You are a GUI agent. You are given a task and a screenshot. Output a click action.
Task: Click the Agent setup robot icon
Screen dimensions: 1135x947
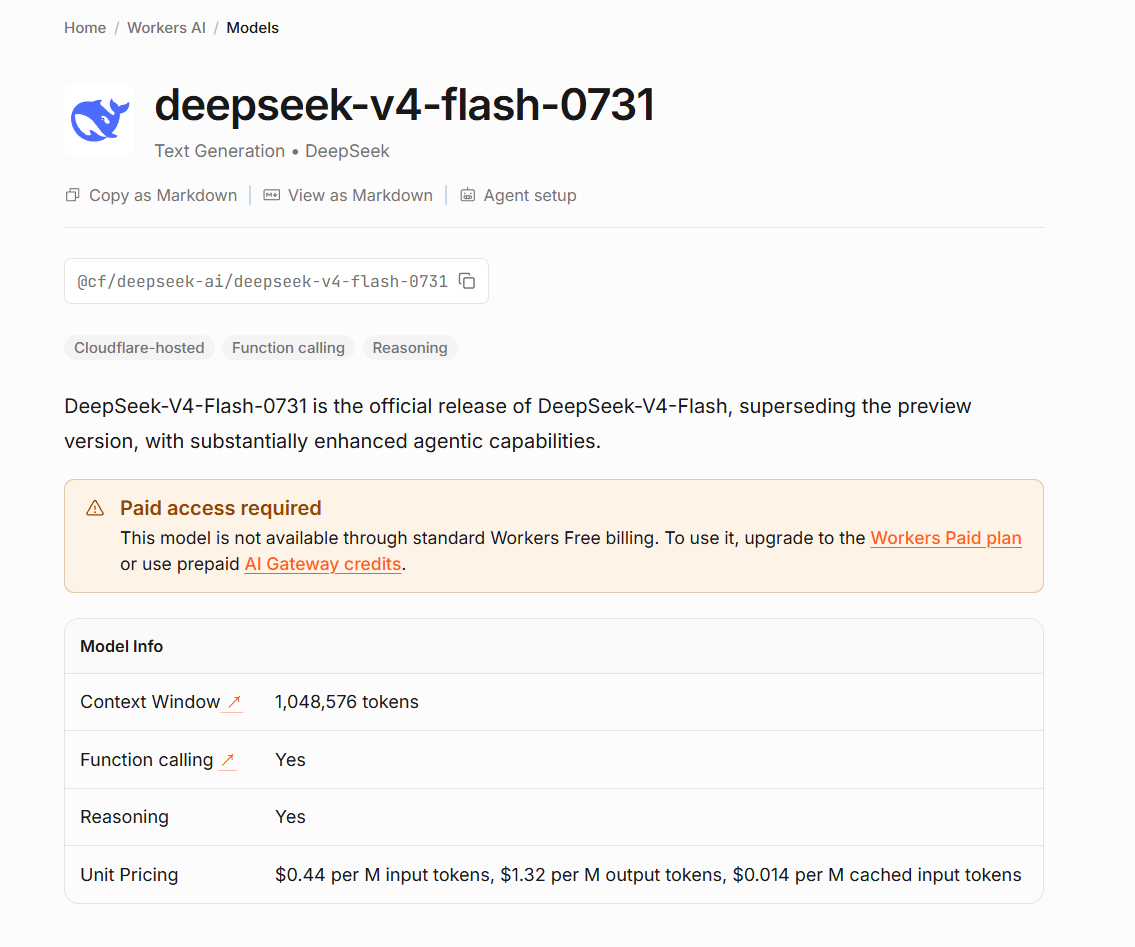[468, 195]
